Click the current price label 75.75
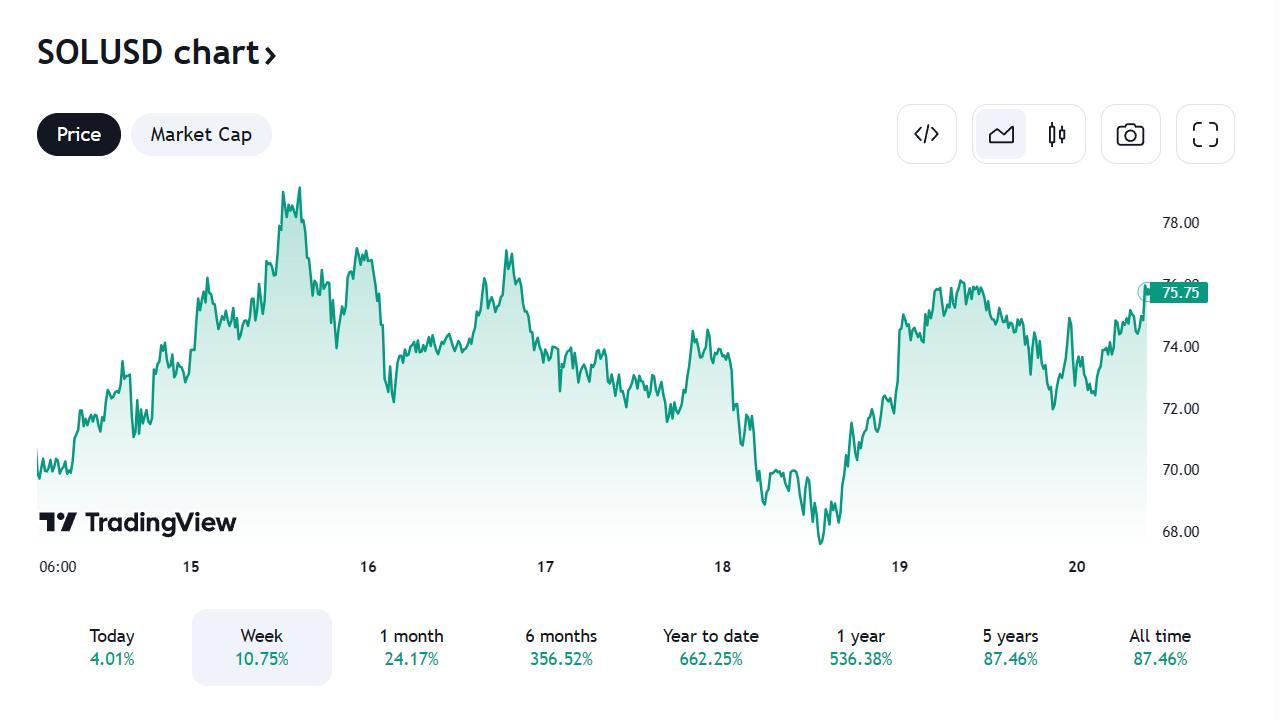 (1180, 293)
